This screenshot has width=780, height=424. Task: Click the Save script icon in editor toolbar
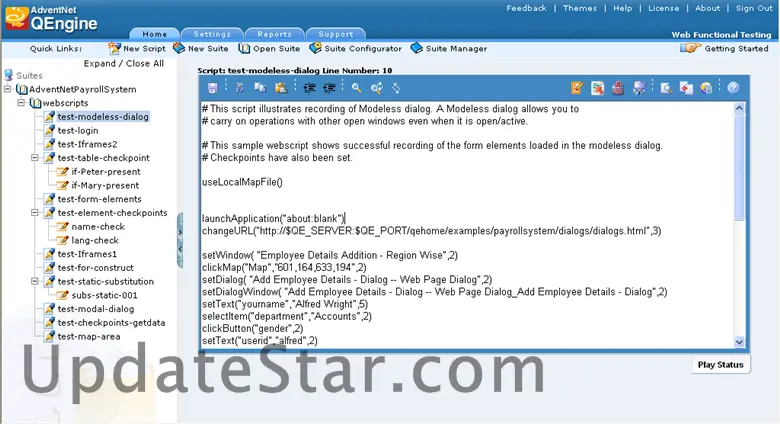tap(212, 88)
